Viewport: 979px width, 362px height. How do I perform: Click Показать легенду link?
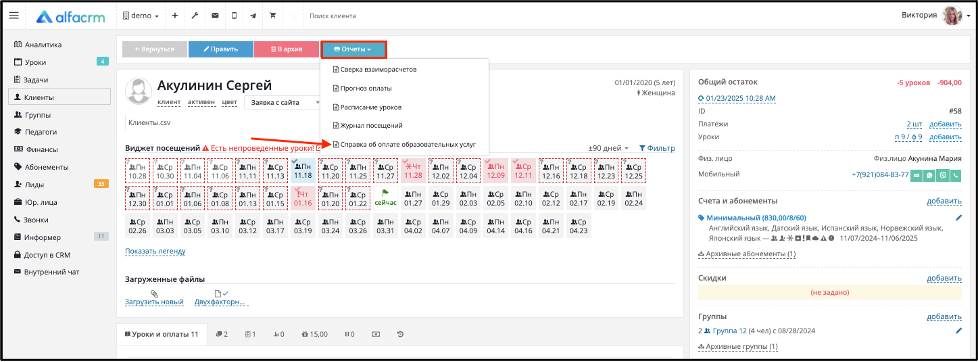(x=155, y=252)
